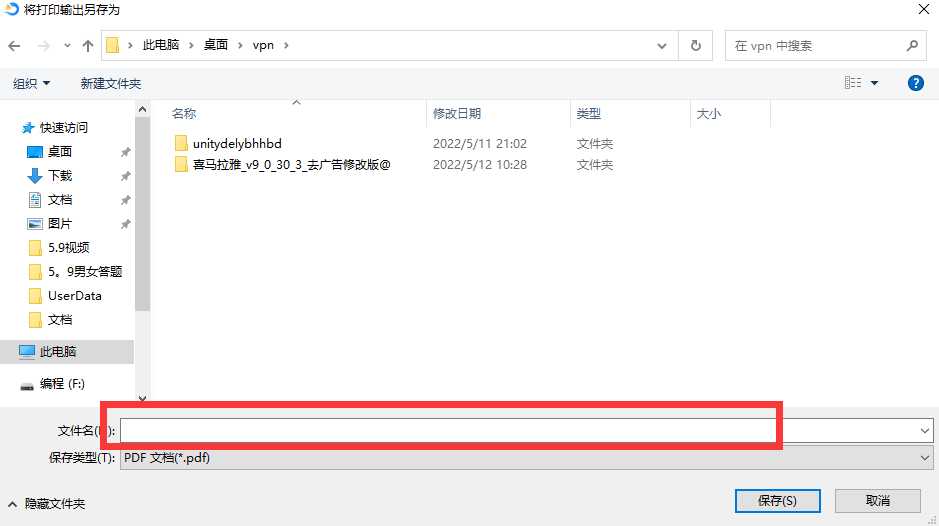Open the 文件名 dropdown arrow
The height and width of the screenshot is (526, 939).
(925, 431)
